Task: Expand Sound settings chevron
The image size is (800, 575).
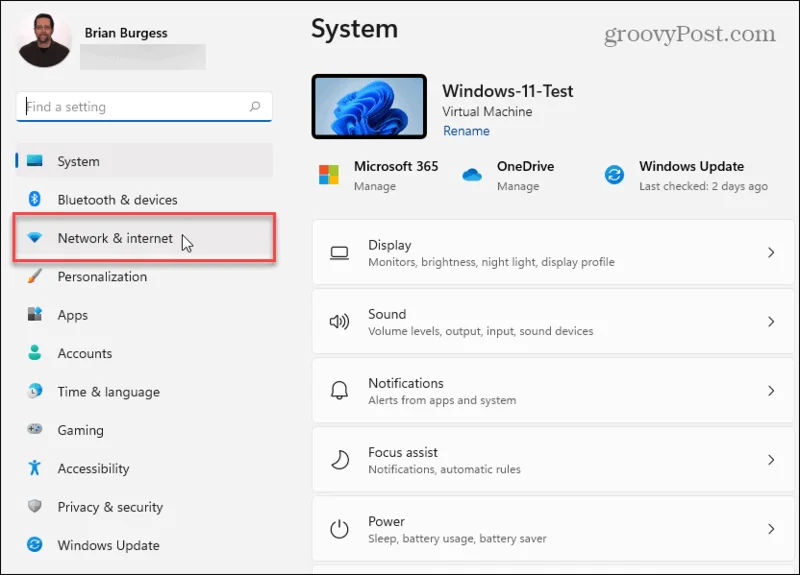Action: tap(771, 321)
